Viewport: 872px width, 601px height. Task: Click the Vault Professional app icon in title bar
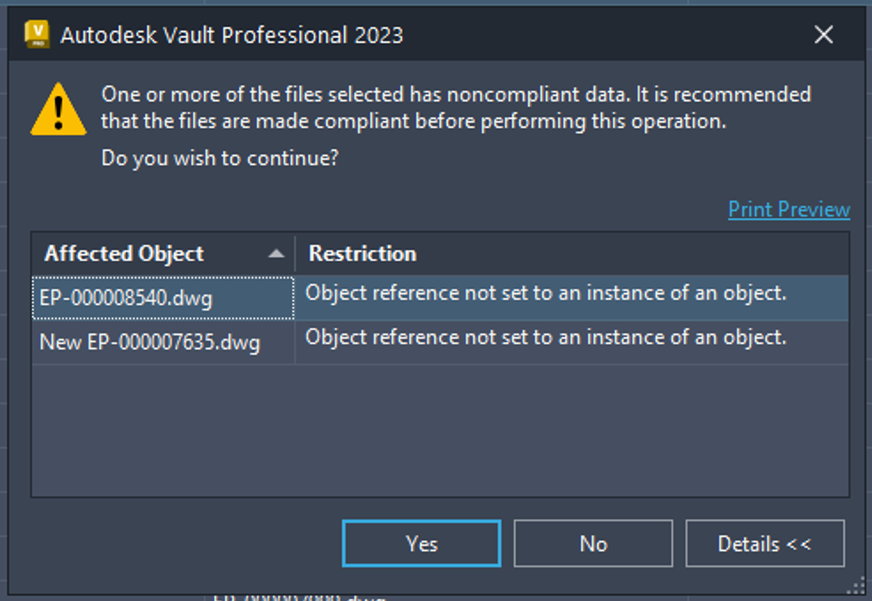(x=37, y=34)
